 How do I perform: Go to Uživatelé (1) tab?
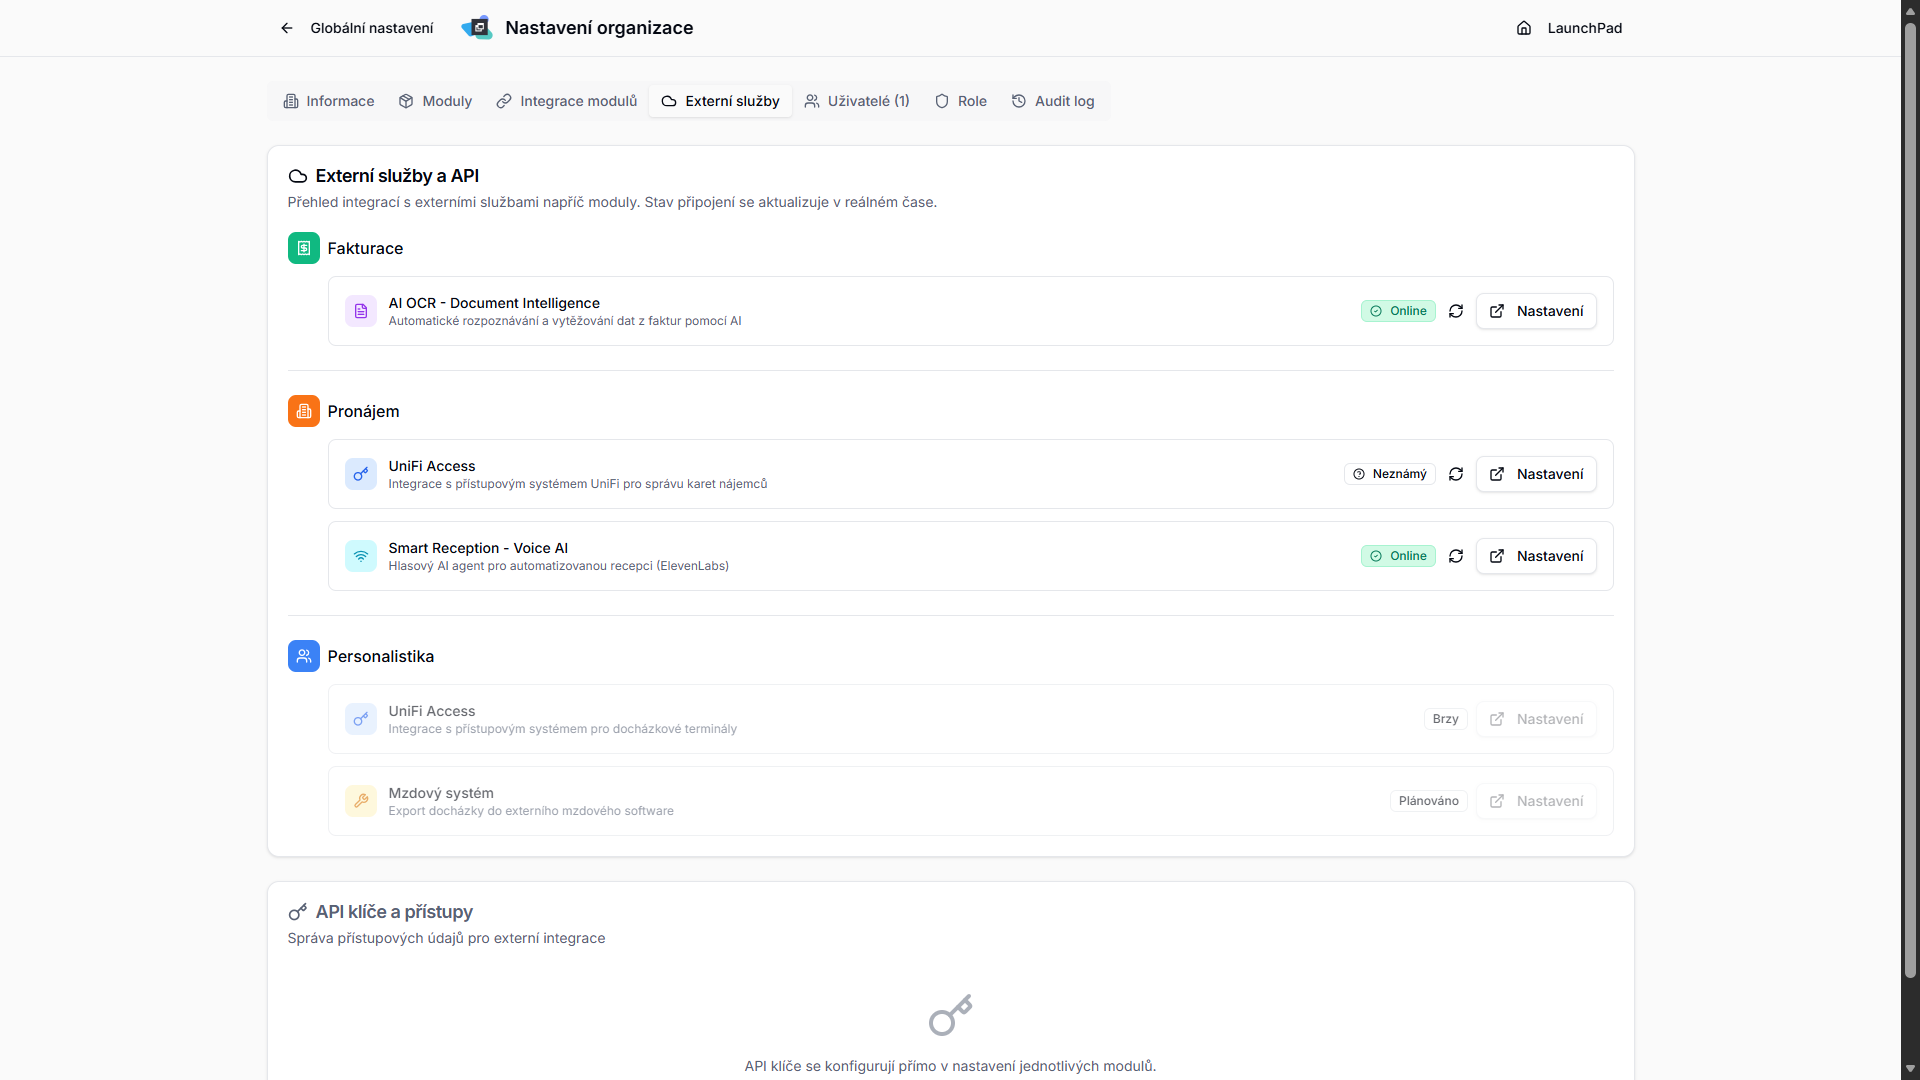click(857, 101)
